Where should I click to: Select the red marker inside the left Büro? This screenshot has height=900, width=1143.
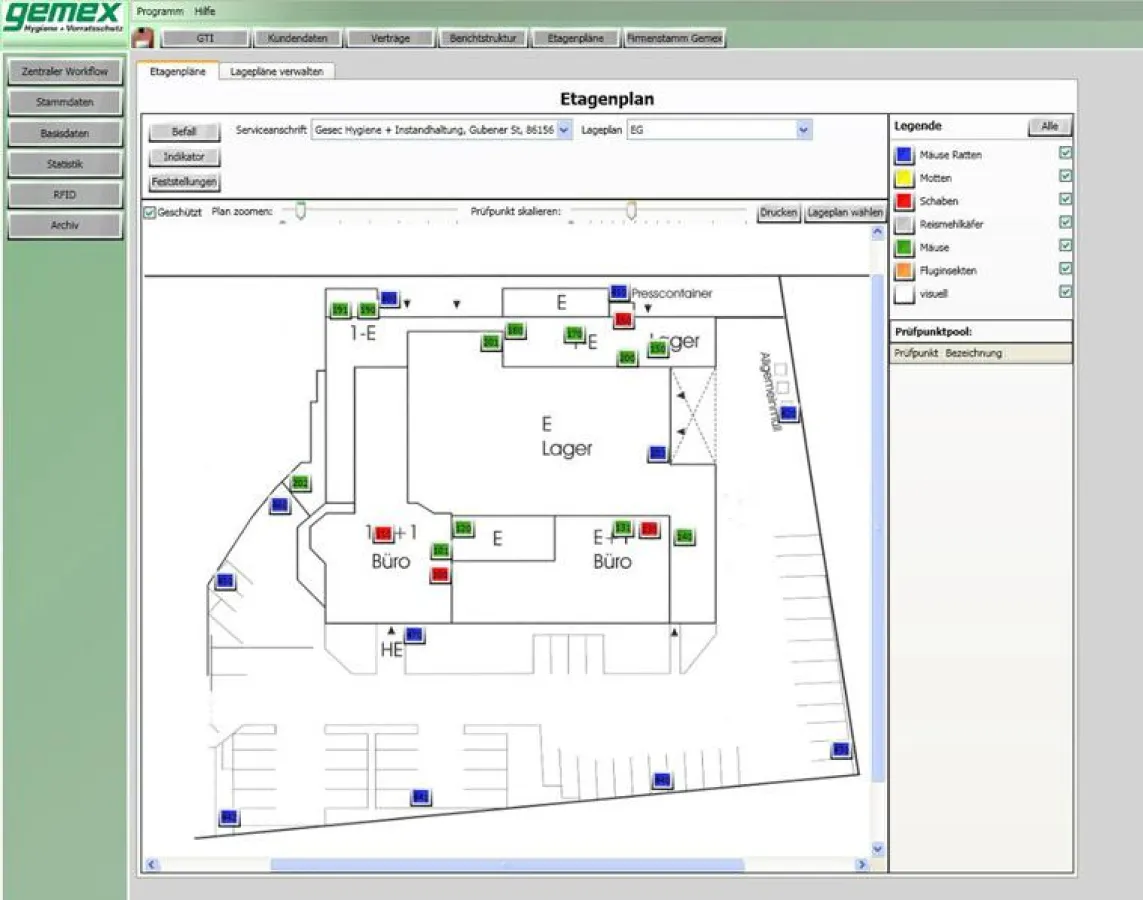pos(382,534)
